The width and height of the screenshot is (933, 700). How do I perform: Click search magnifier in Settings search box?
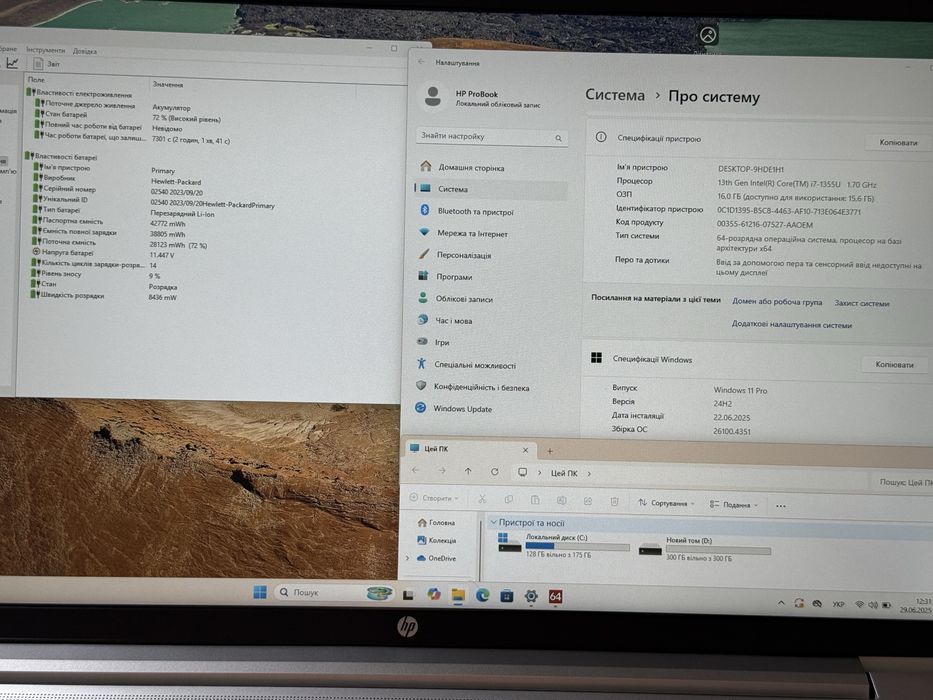click(x=558, y=138)
